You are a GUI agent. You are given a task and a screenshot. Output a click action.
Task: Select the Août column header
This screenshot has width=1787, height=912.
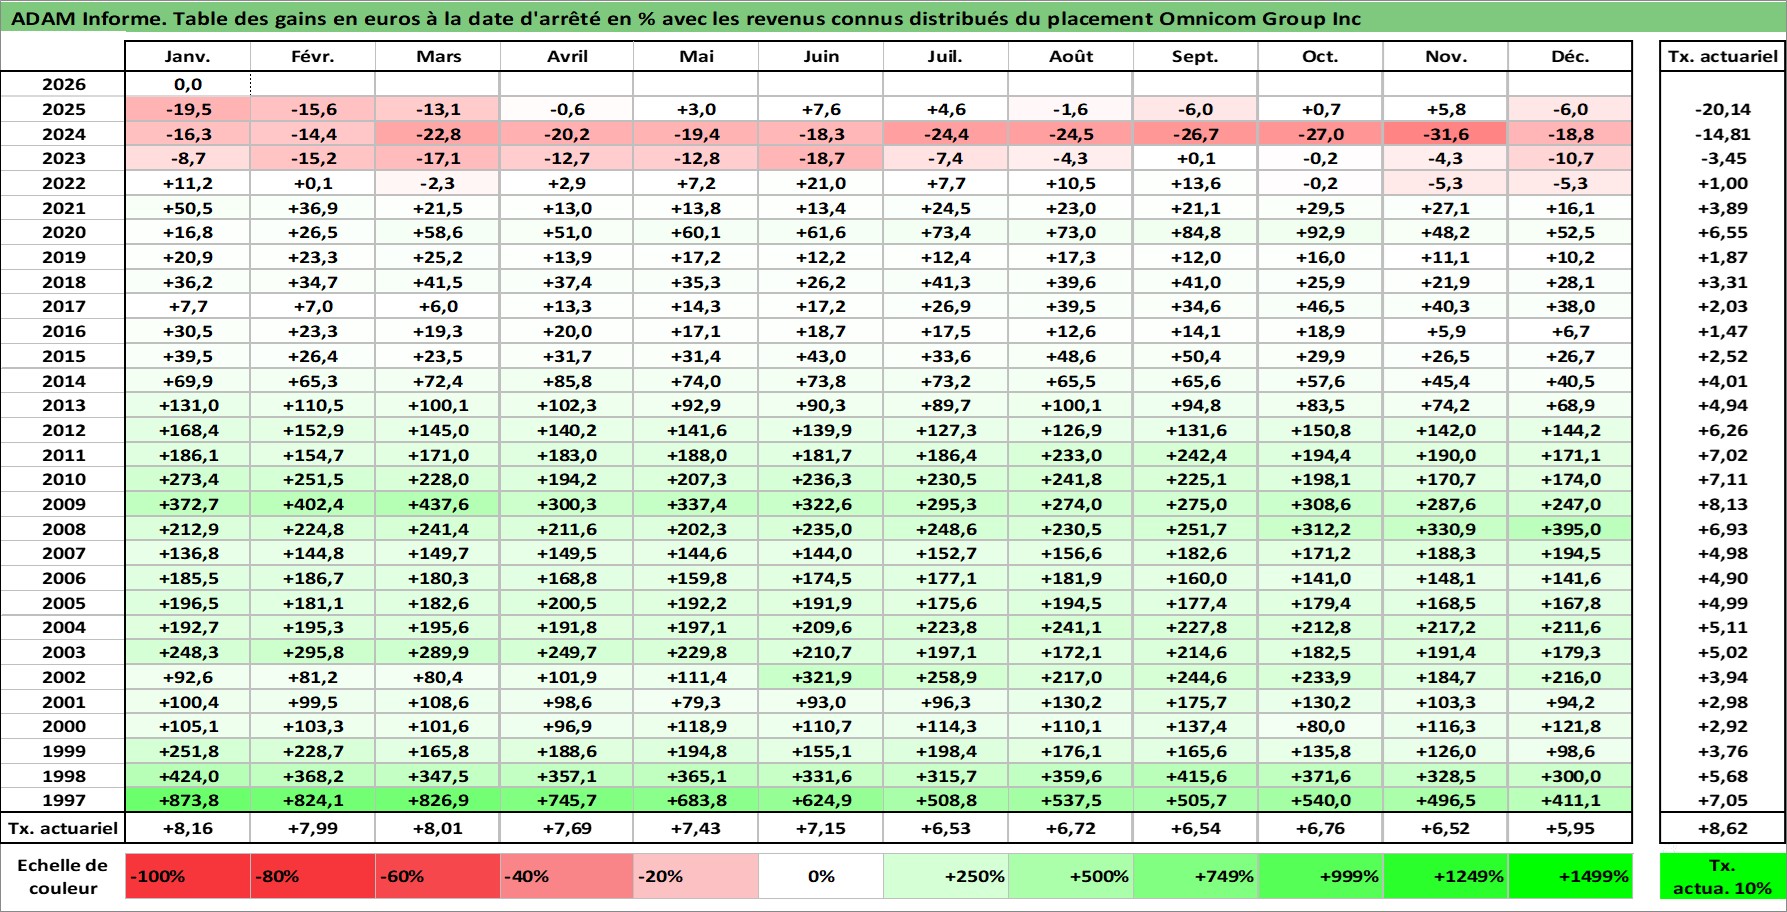[1071, 56]
